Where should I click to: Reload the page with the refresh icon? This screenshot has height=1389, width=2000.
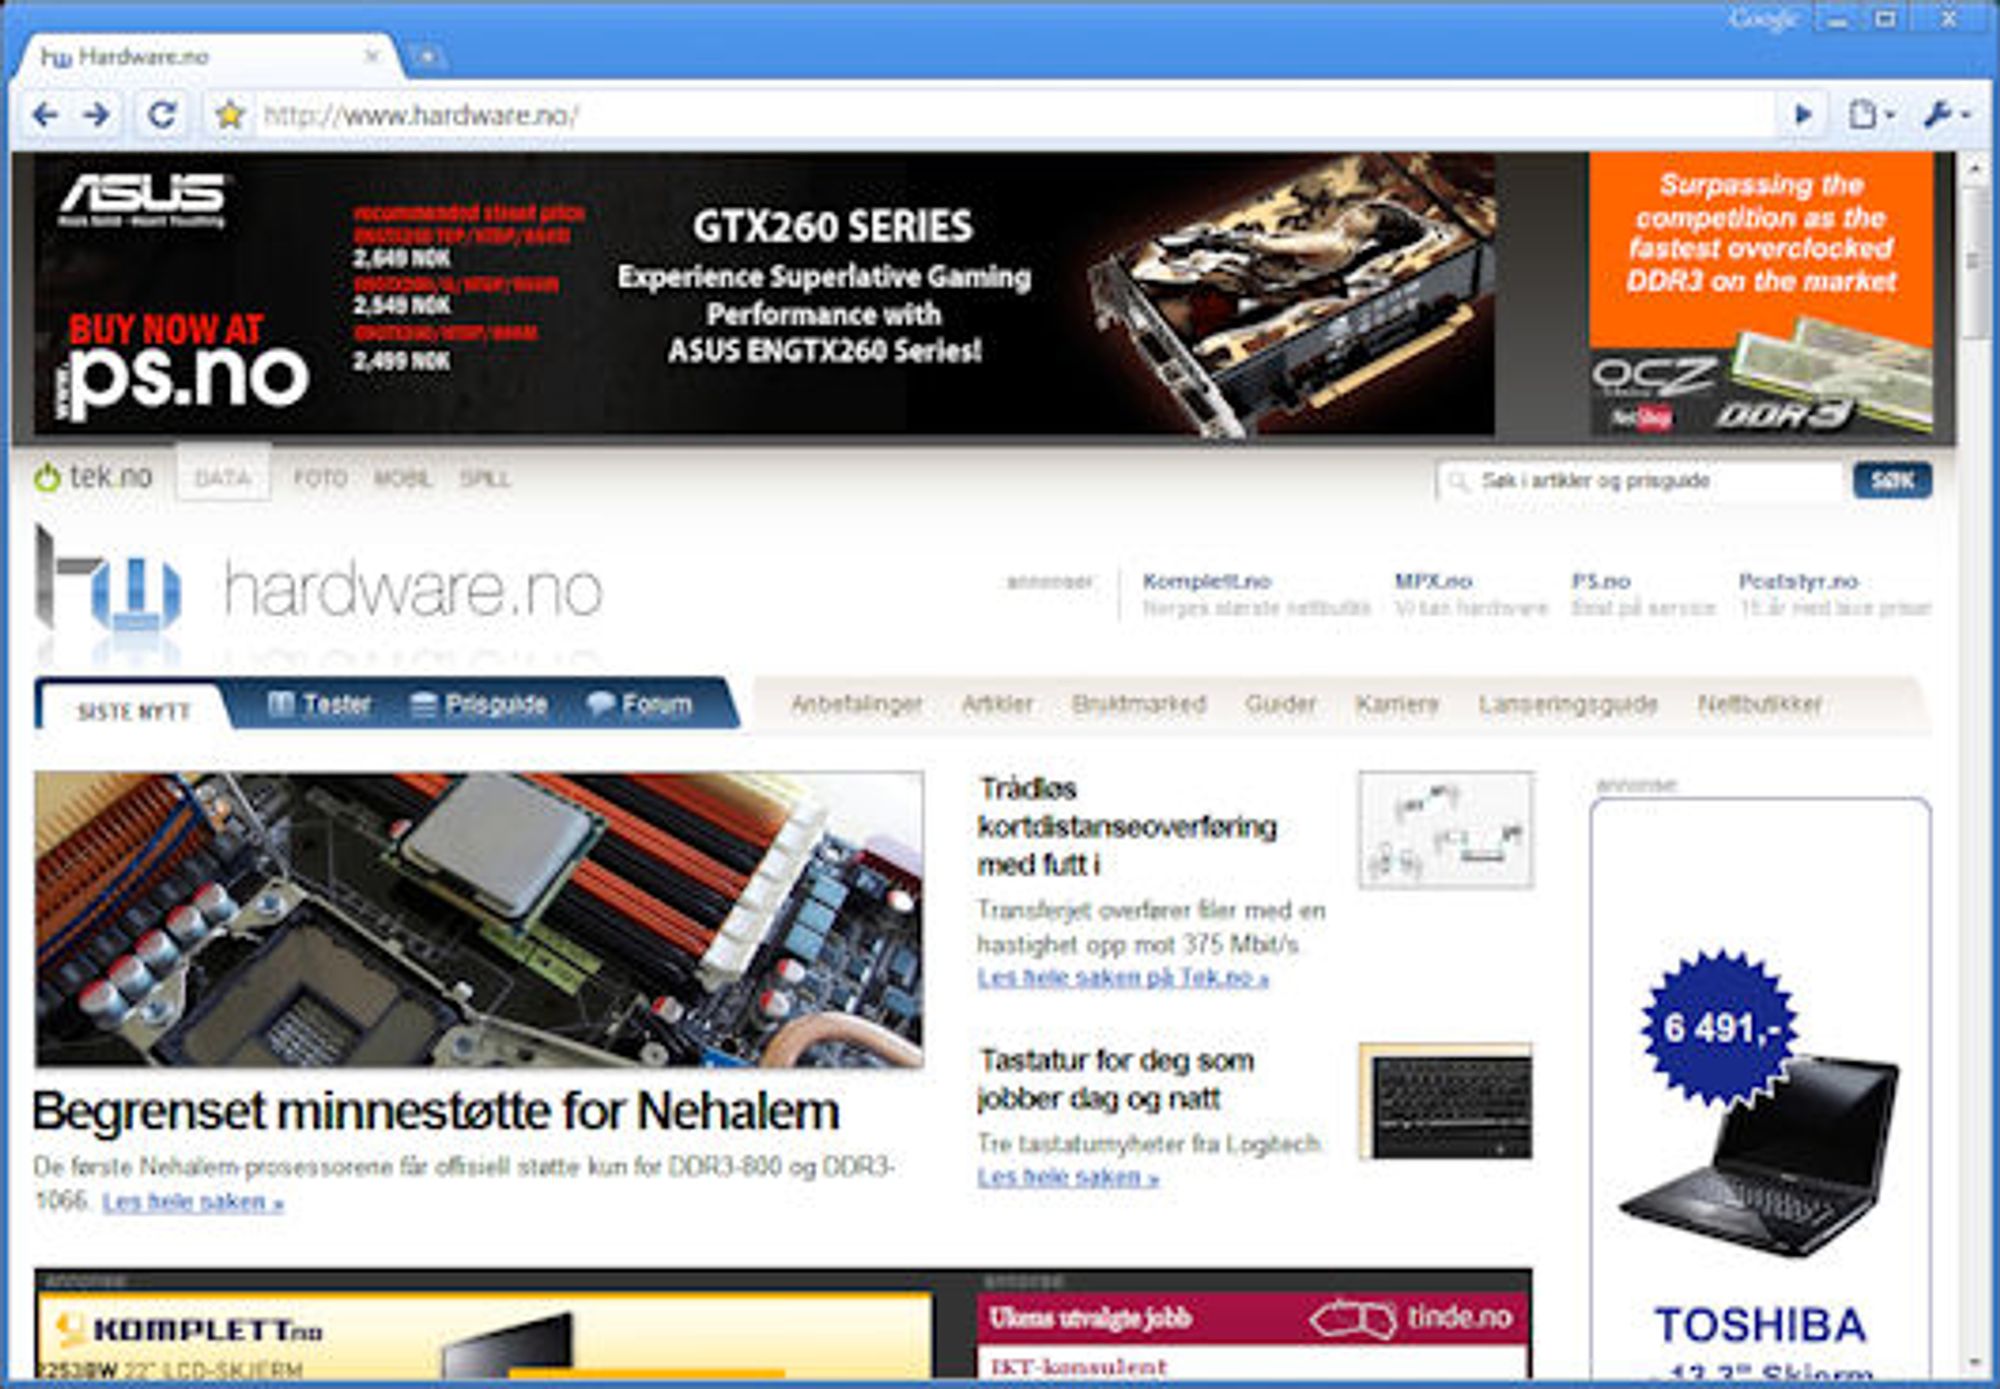(x=162, y=115)
